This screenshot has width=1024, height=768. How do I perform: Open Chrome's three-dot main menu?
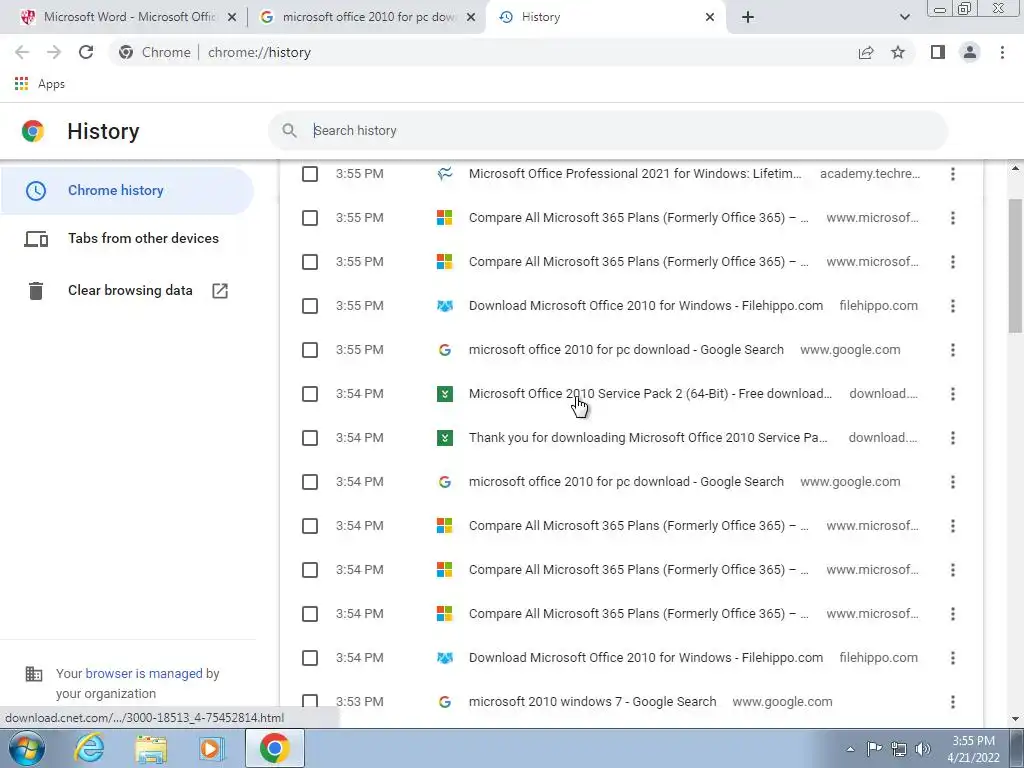[1002, 52]
